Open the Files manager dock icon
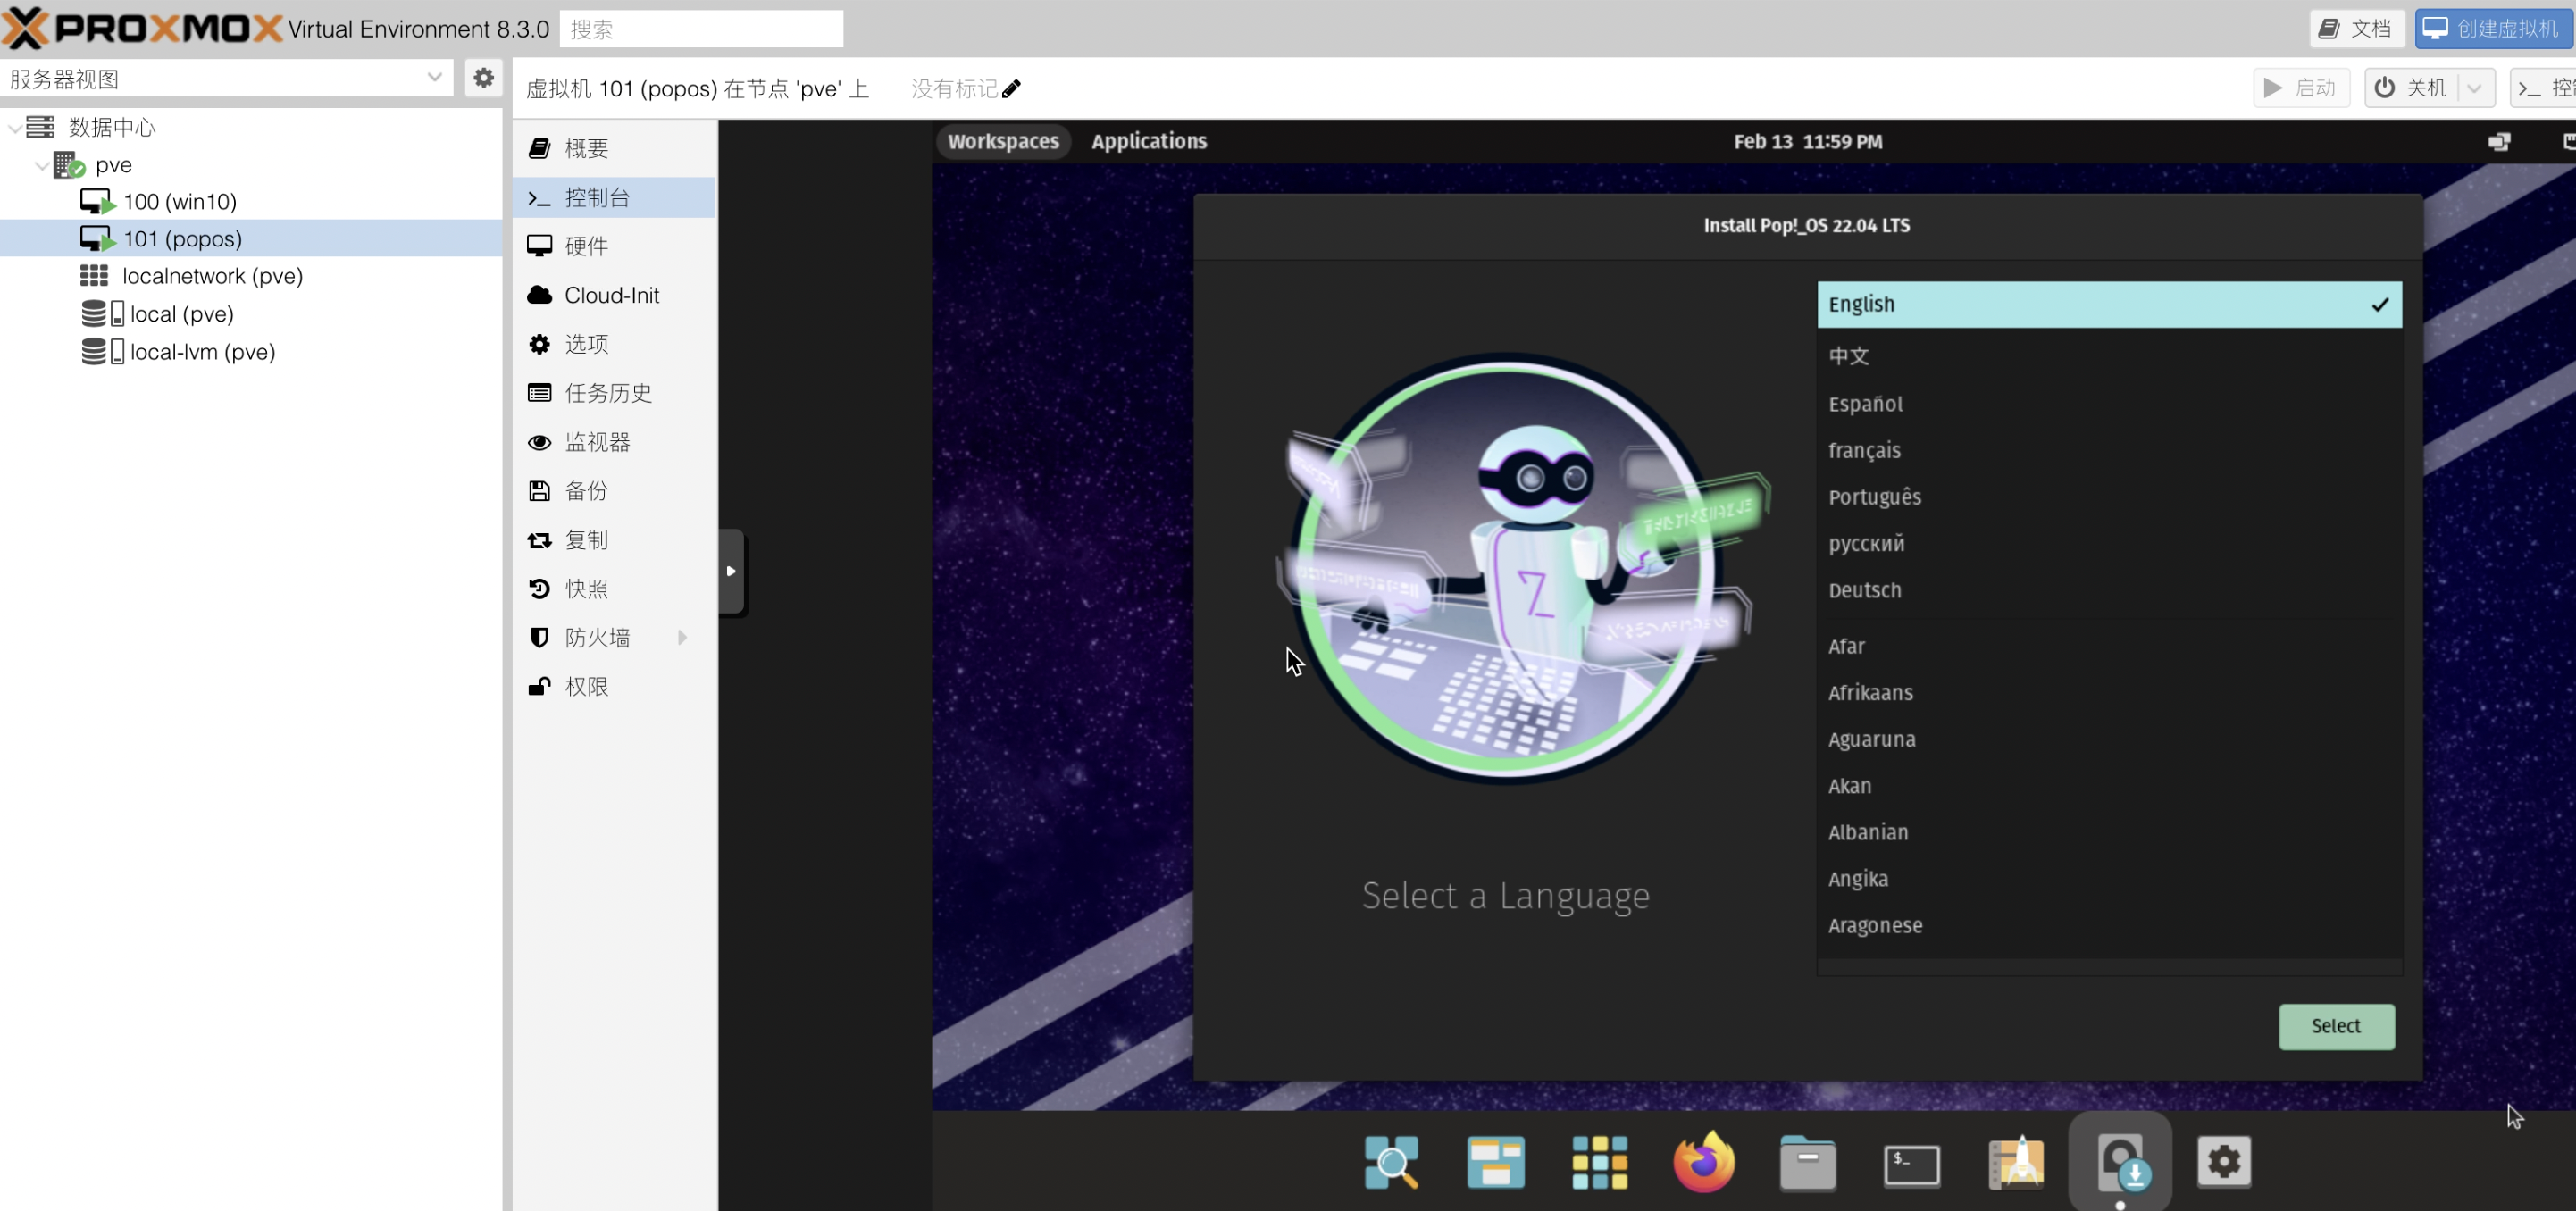The image size is (2576, 1211). coord(1807,1162)
